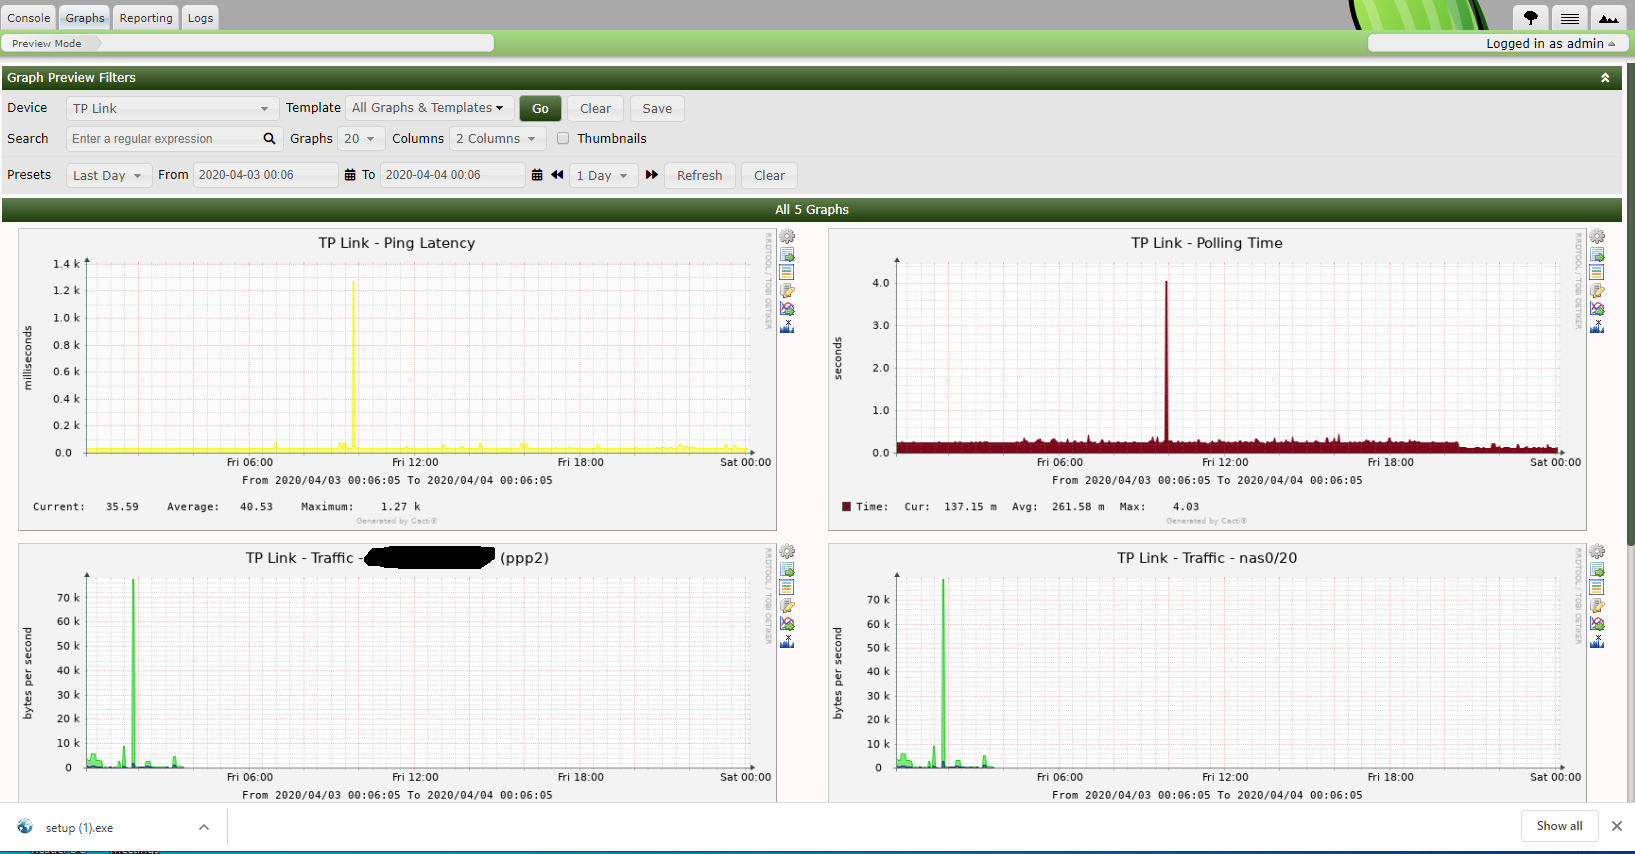1635x854 pixels.
Task: Click the green Go button
Action: pos(540,108)
